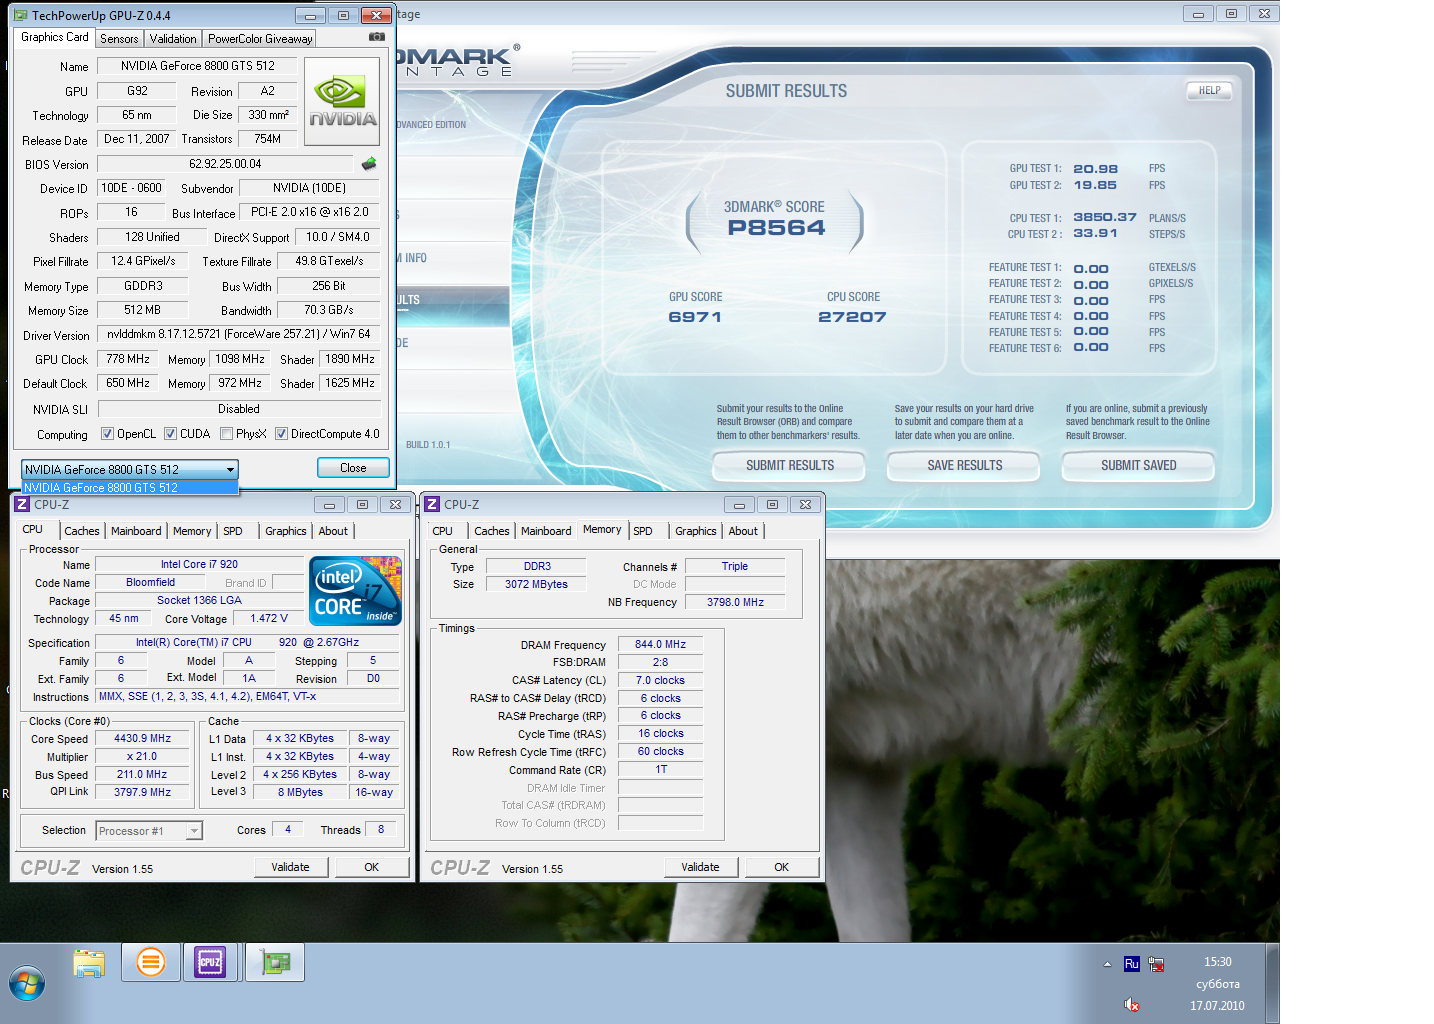Click the Intel Core i7 logo in CPU-Z
The width and height of the screenshot is (1434, 1024).
coord(355,591)
